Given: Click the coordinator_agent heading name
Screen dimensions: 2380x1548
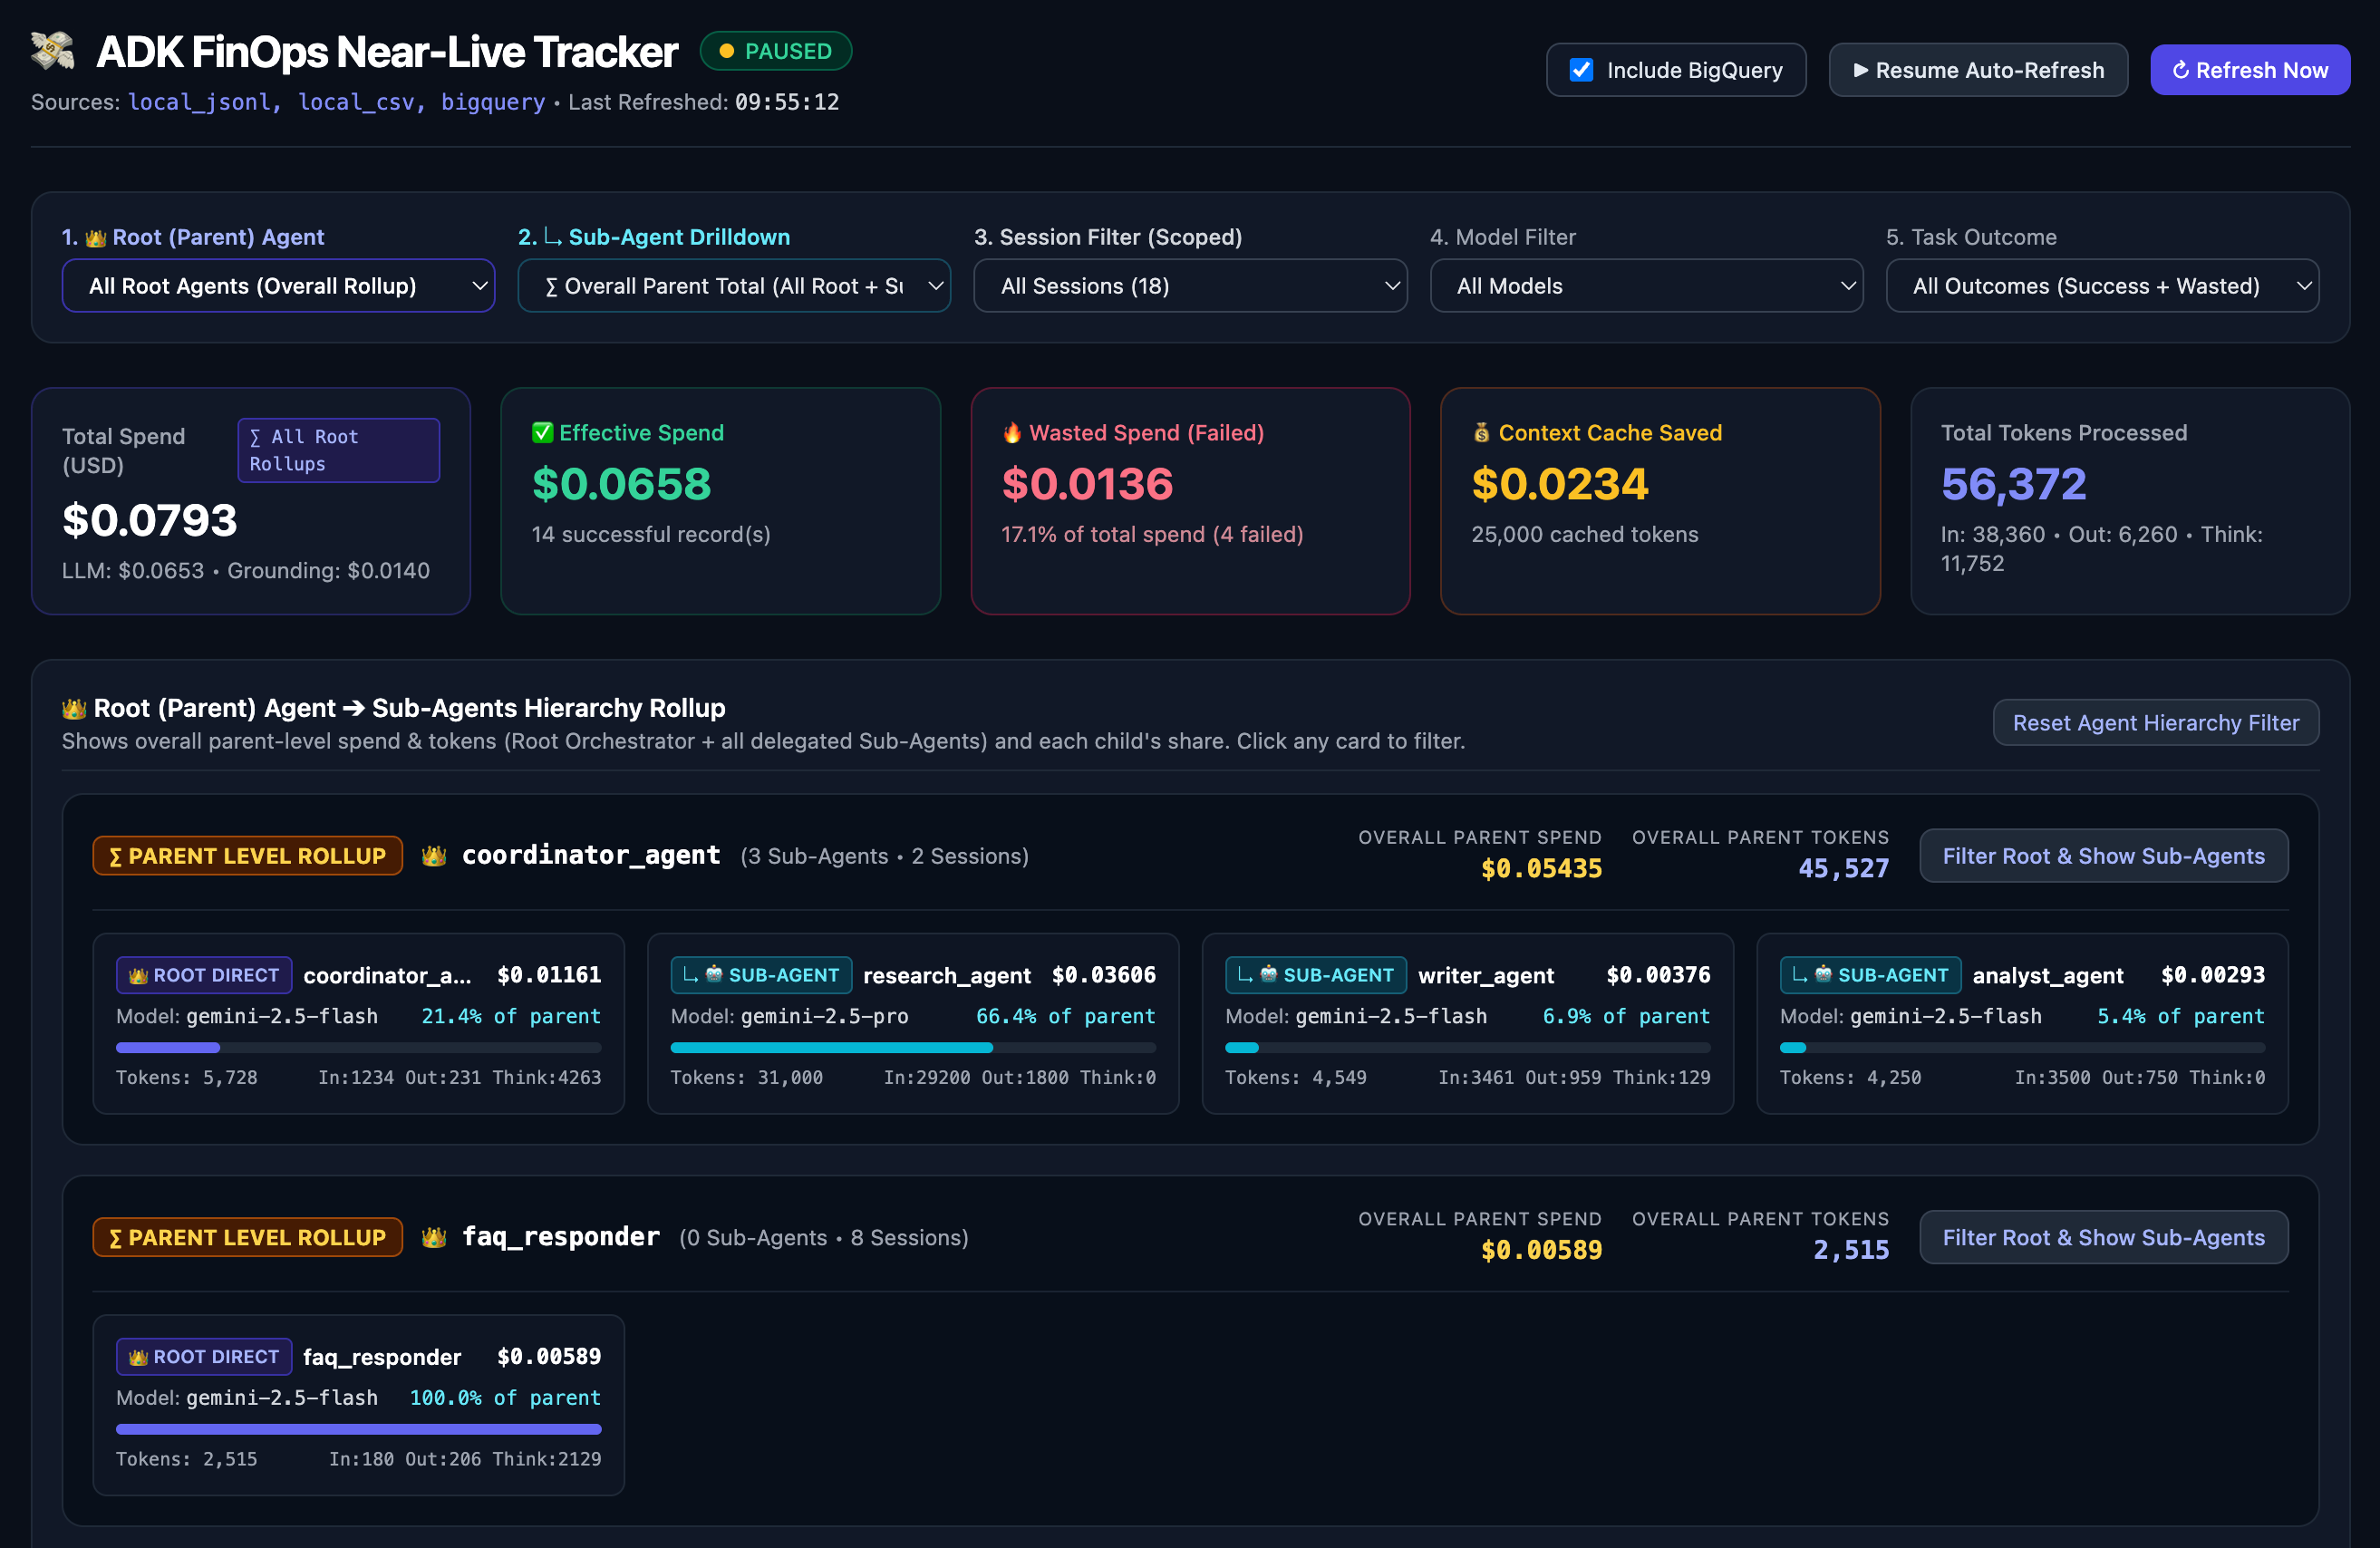Looking at the screenshot, I should pos(591,855).
